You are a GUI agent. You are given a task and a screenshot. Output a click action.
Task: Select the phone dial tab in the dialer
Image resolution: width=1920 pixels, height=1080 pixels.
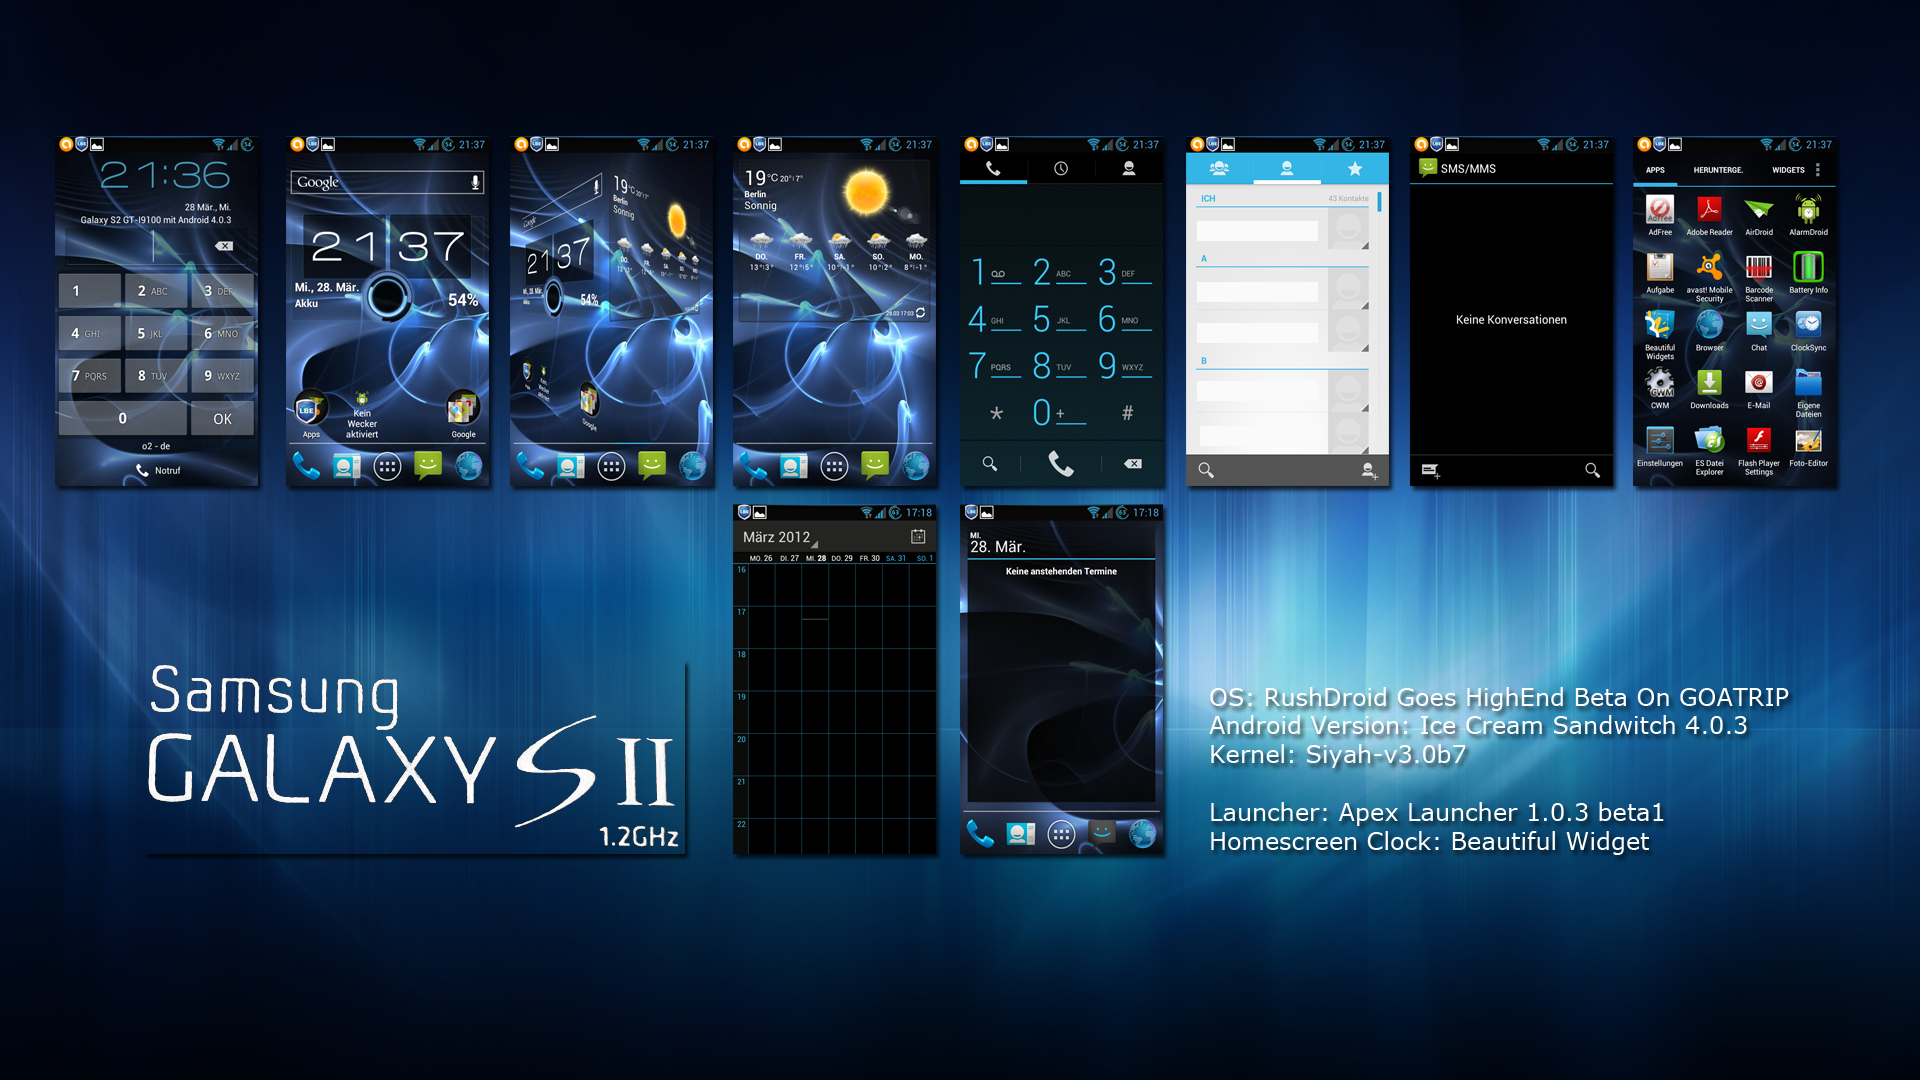click(993, 169)
